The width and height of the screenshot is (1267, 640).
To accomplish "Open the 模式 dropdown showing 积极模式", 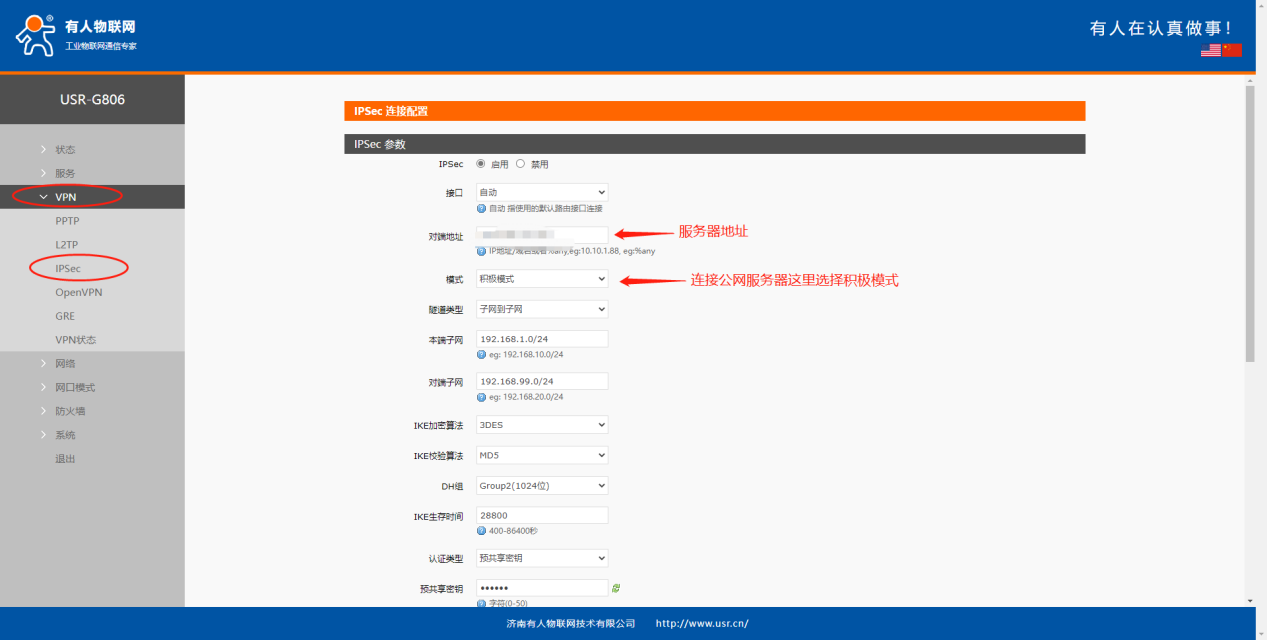I will [x=542, y=279].
